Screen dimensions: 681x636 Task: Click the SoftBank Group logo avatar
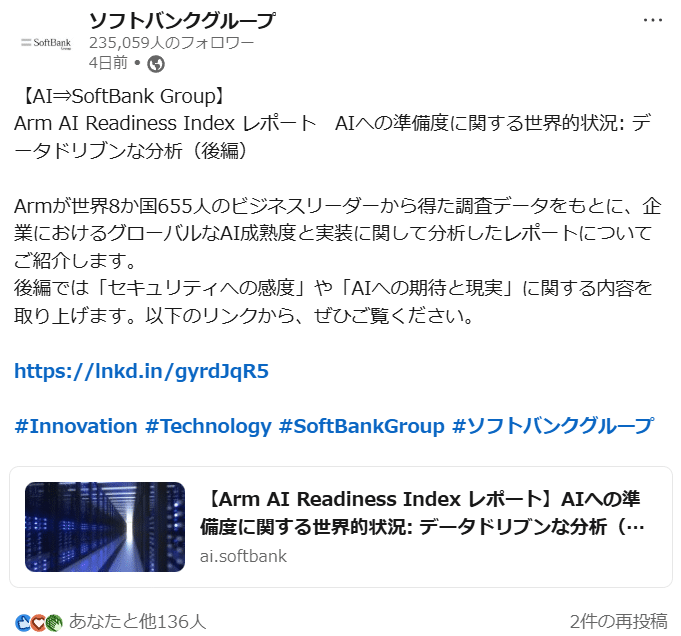coord(46,43)
